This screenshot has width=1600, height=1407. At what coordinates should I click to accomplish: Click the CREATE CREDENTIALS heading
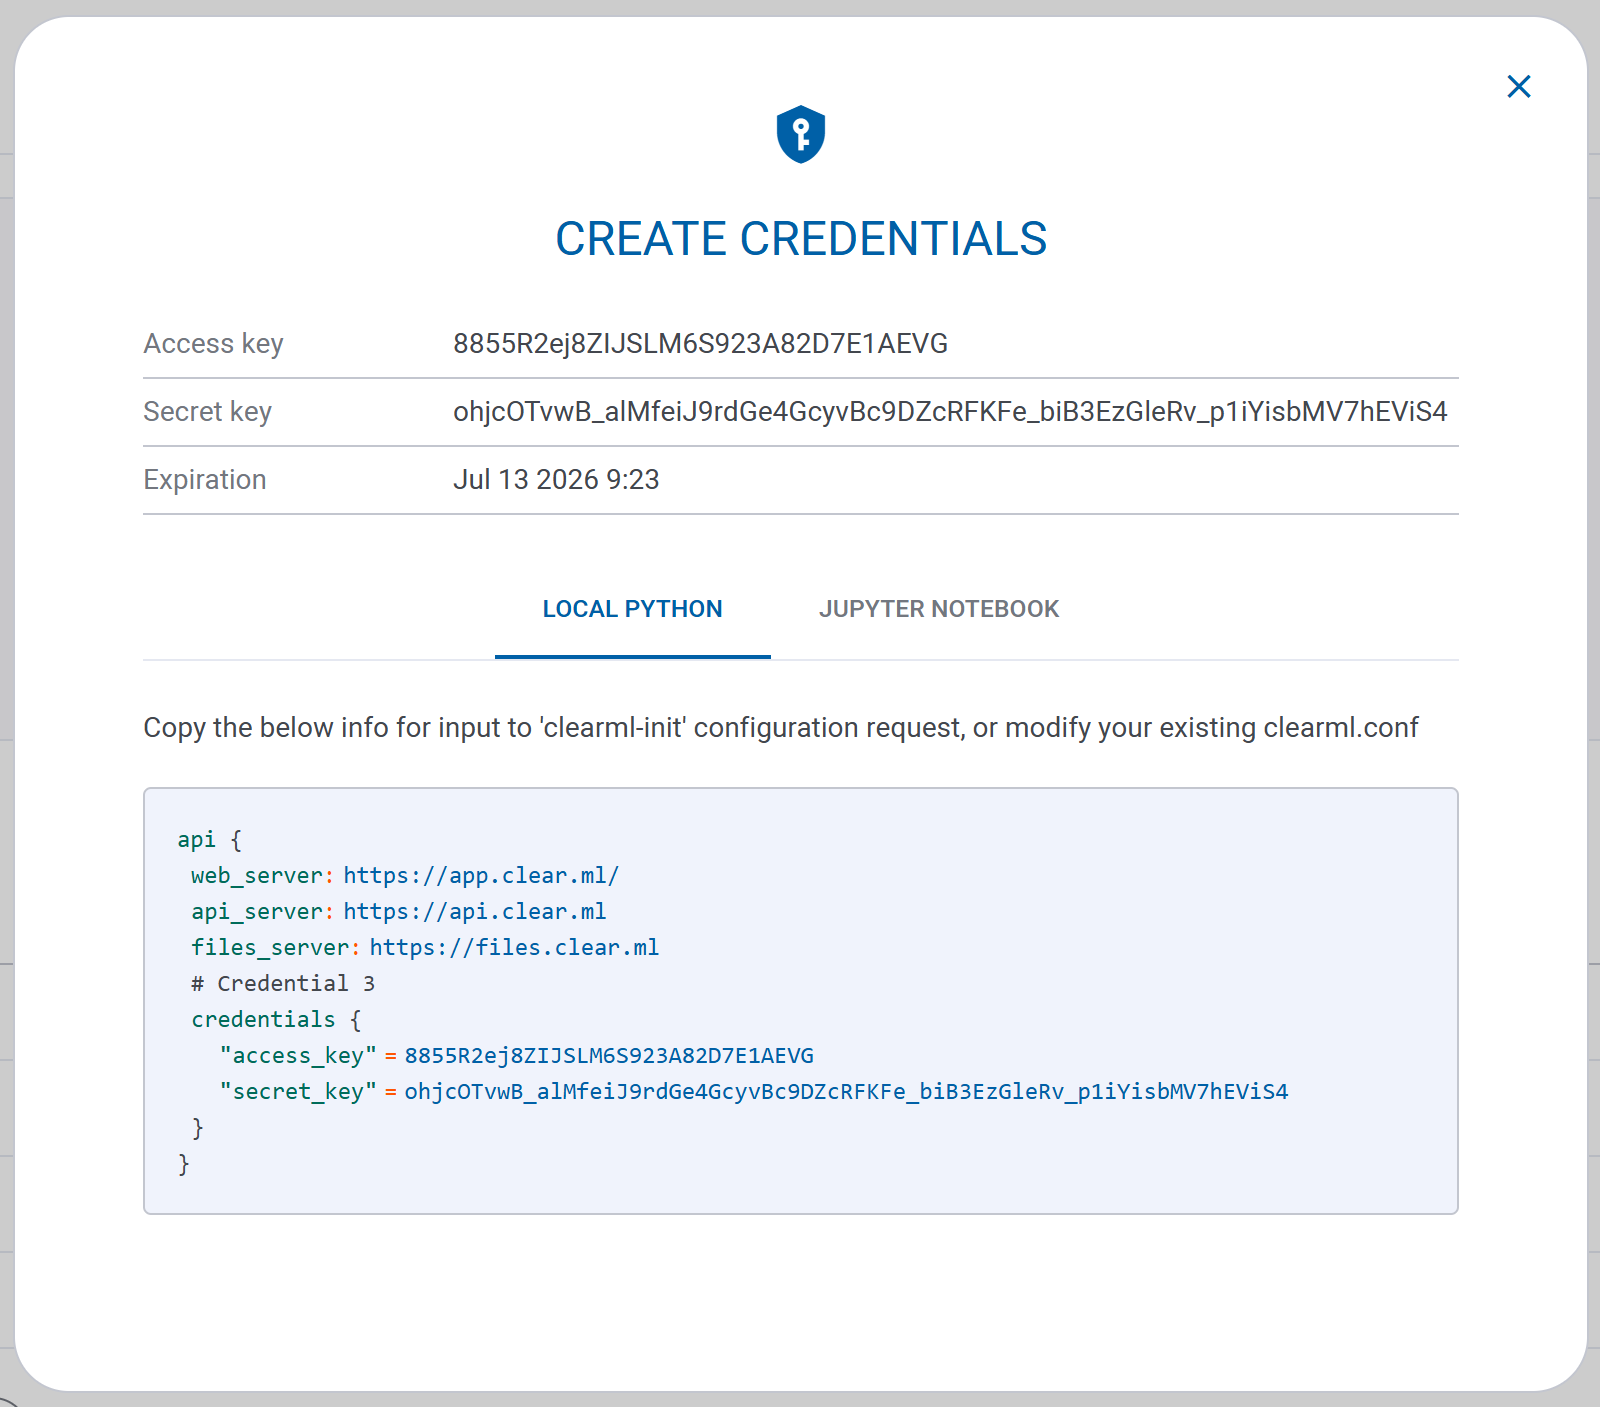[801, 239]
